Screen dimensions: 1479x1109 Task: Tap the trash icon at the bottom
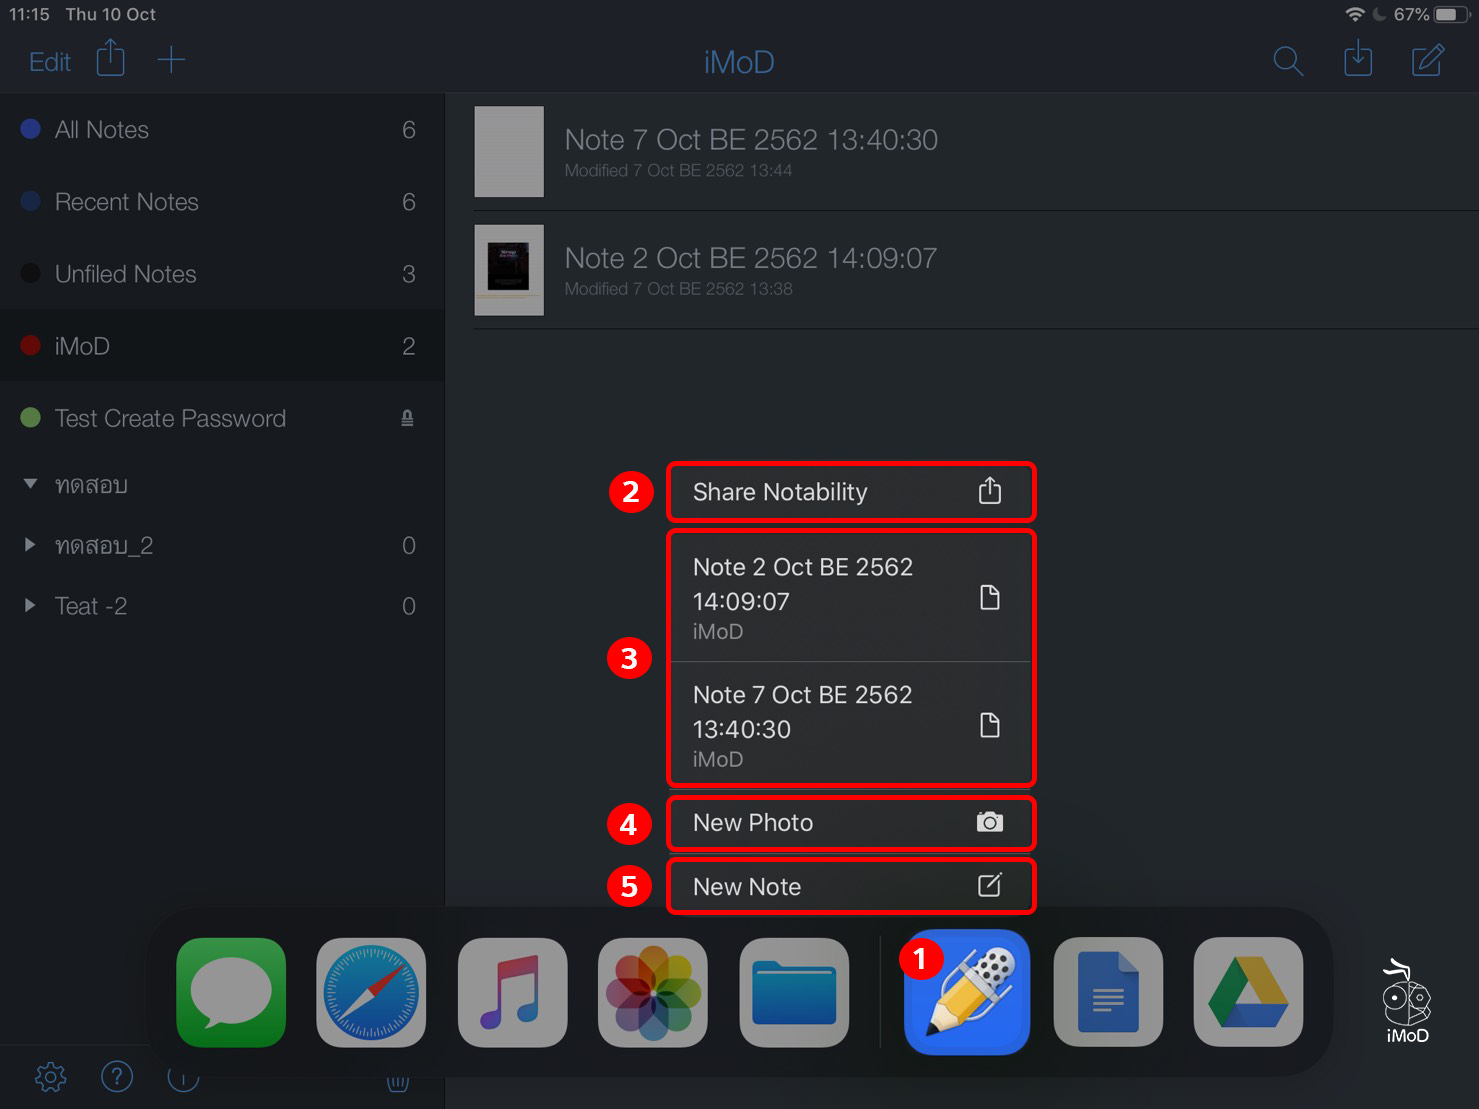[397, 1082]
